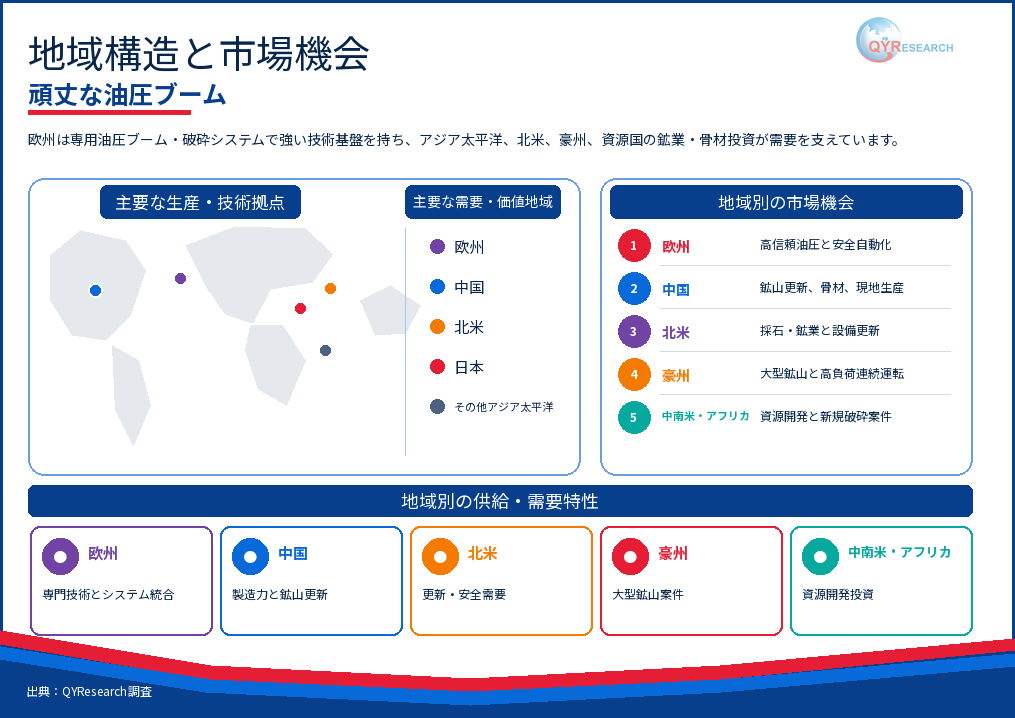Select the orange marker dot on the world map
This screenshot has height=718, width=1015.
(330, 288)
